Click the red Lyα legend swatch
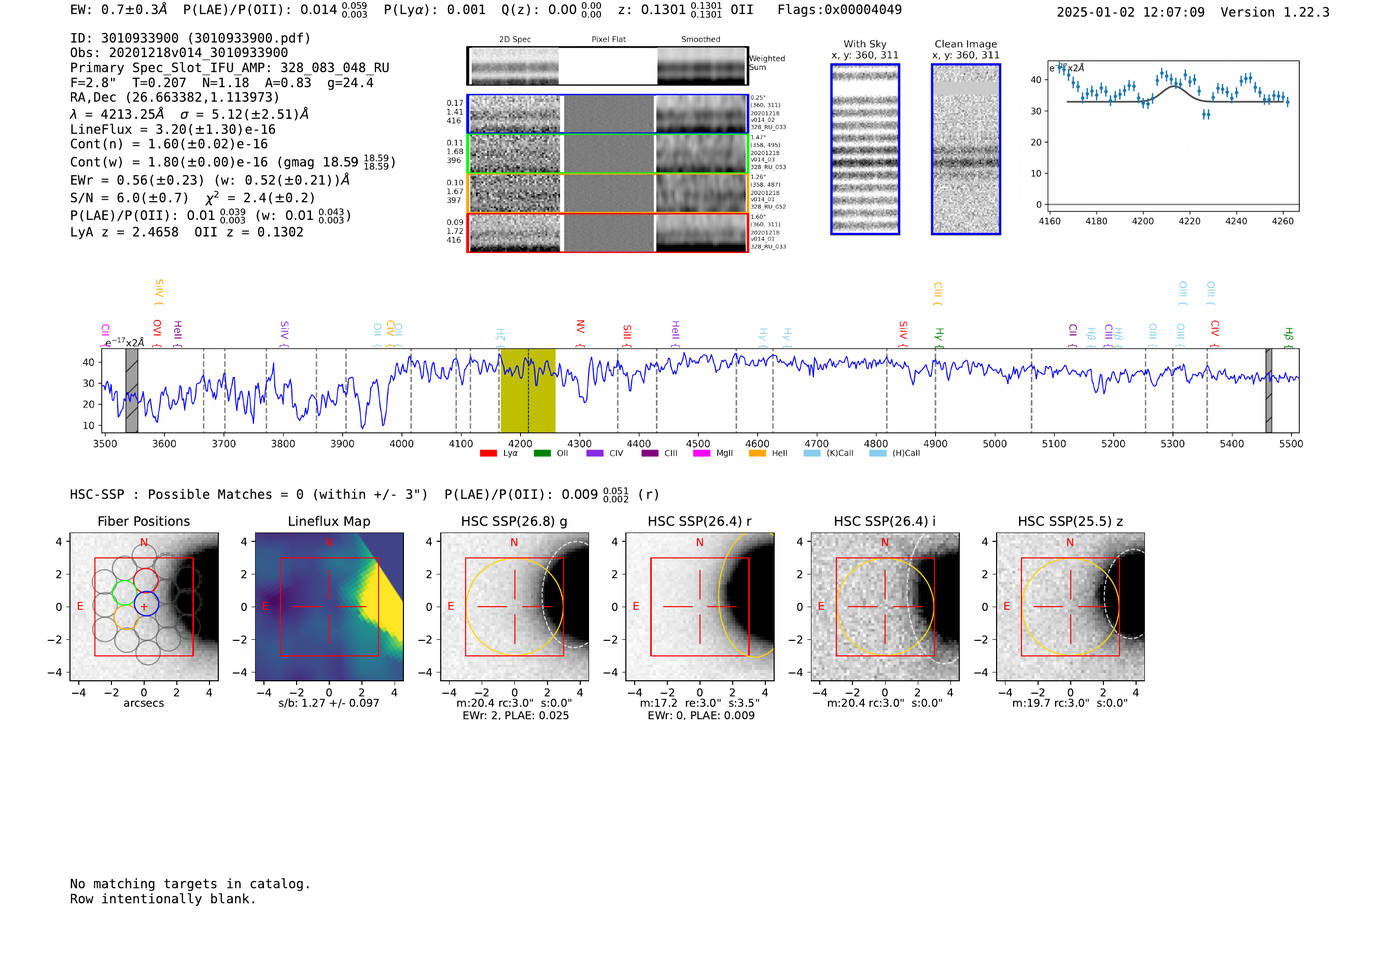Screen dimensions: 1400x953 [x=488, y=454]
